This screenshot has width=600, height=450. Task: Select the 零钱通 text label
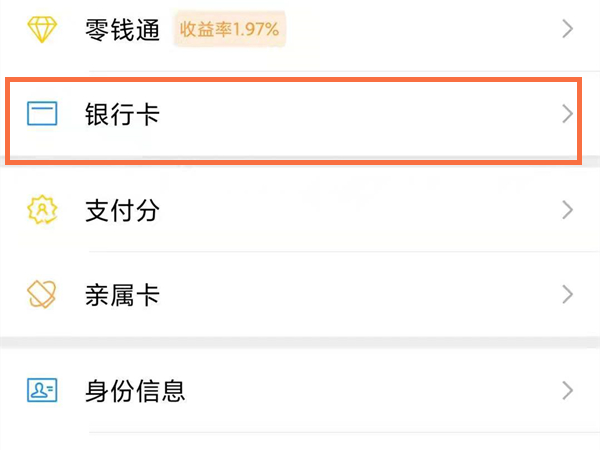(122, 30)
